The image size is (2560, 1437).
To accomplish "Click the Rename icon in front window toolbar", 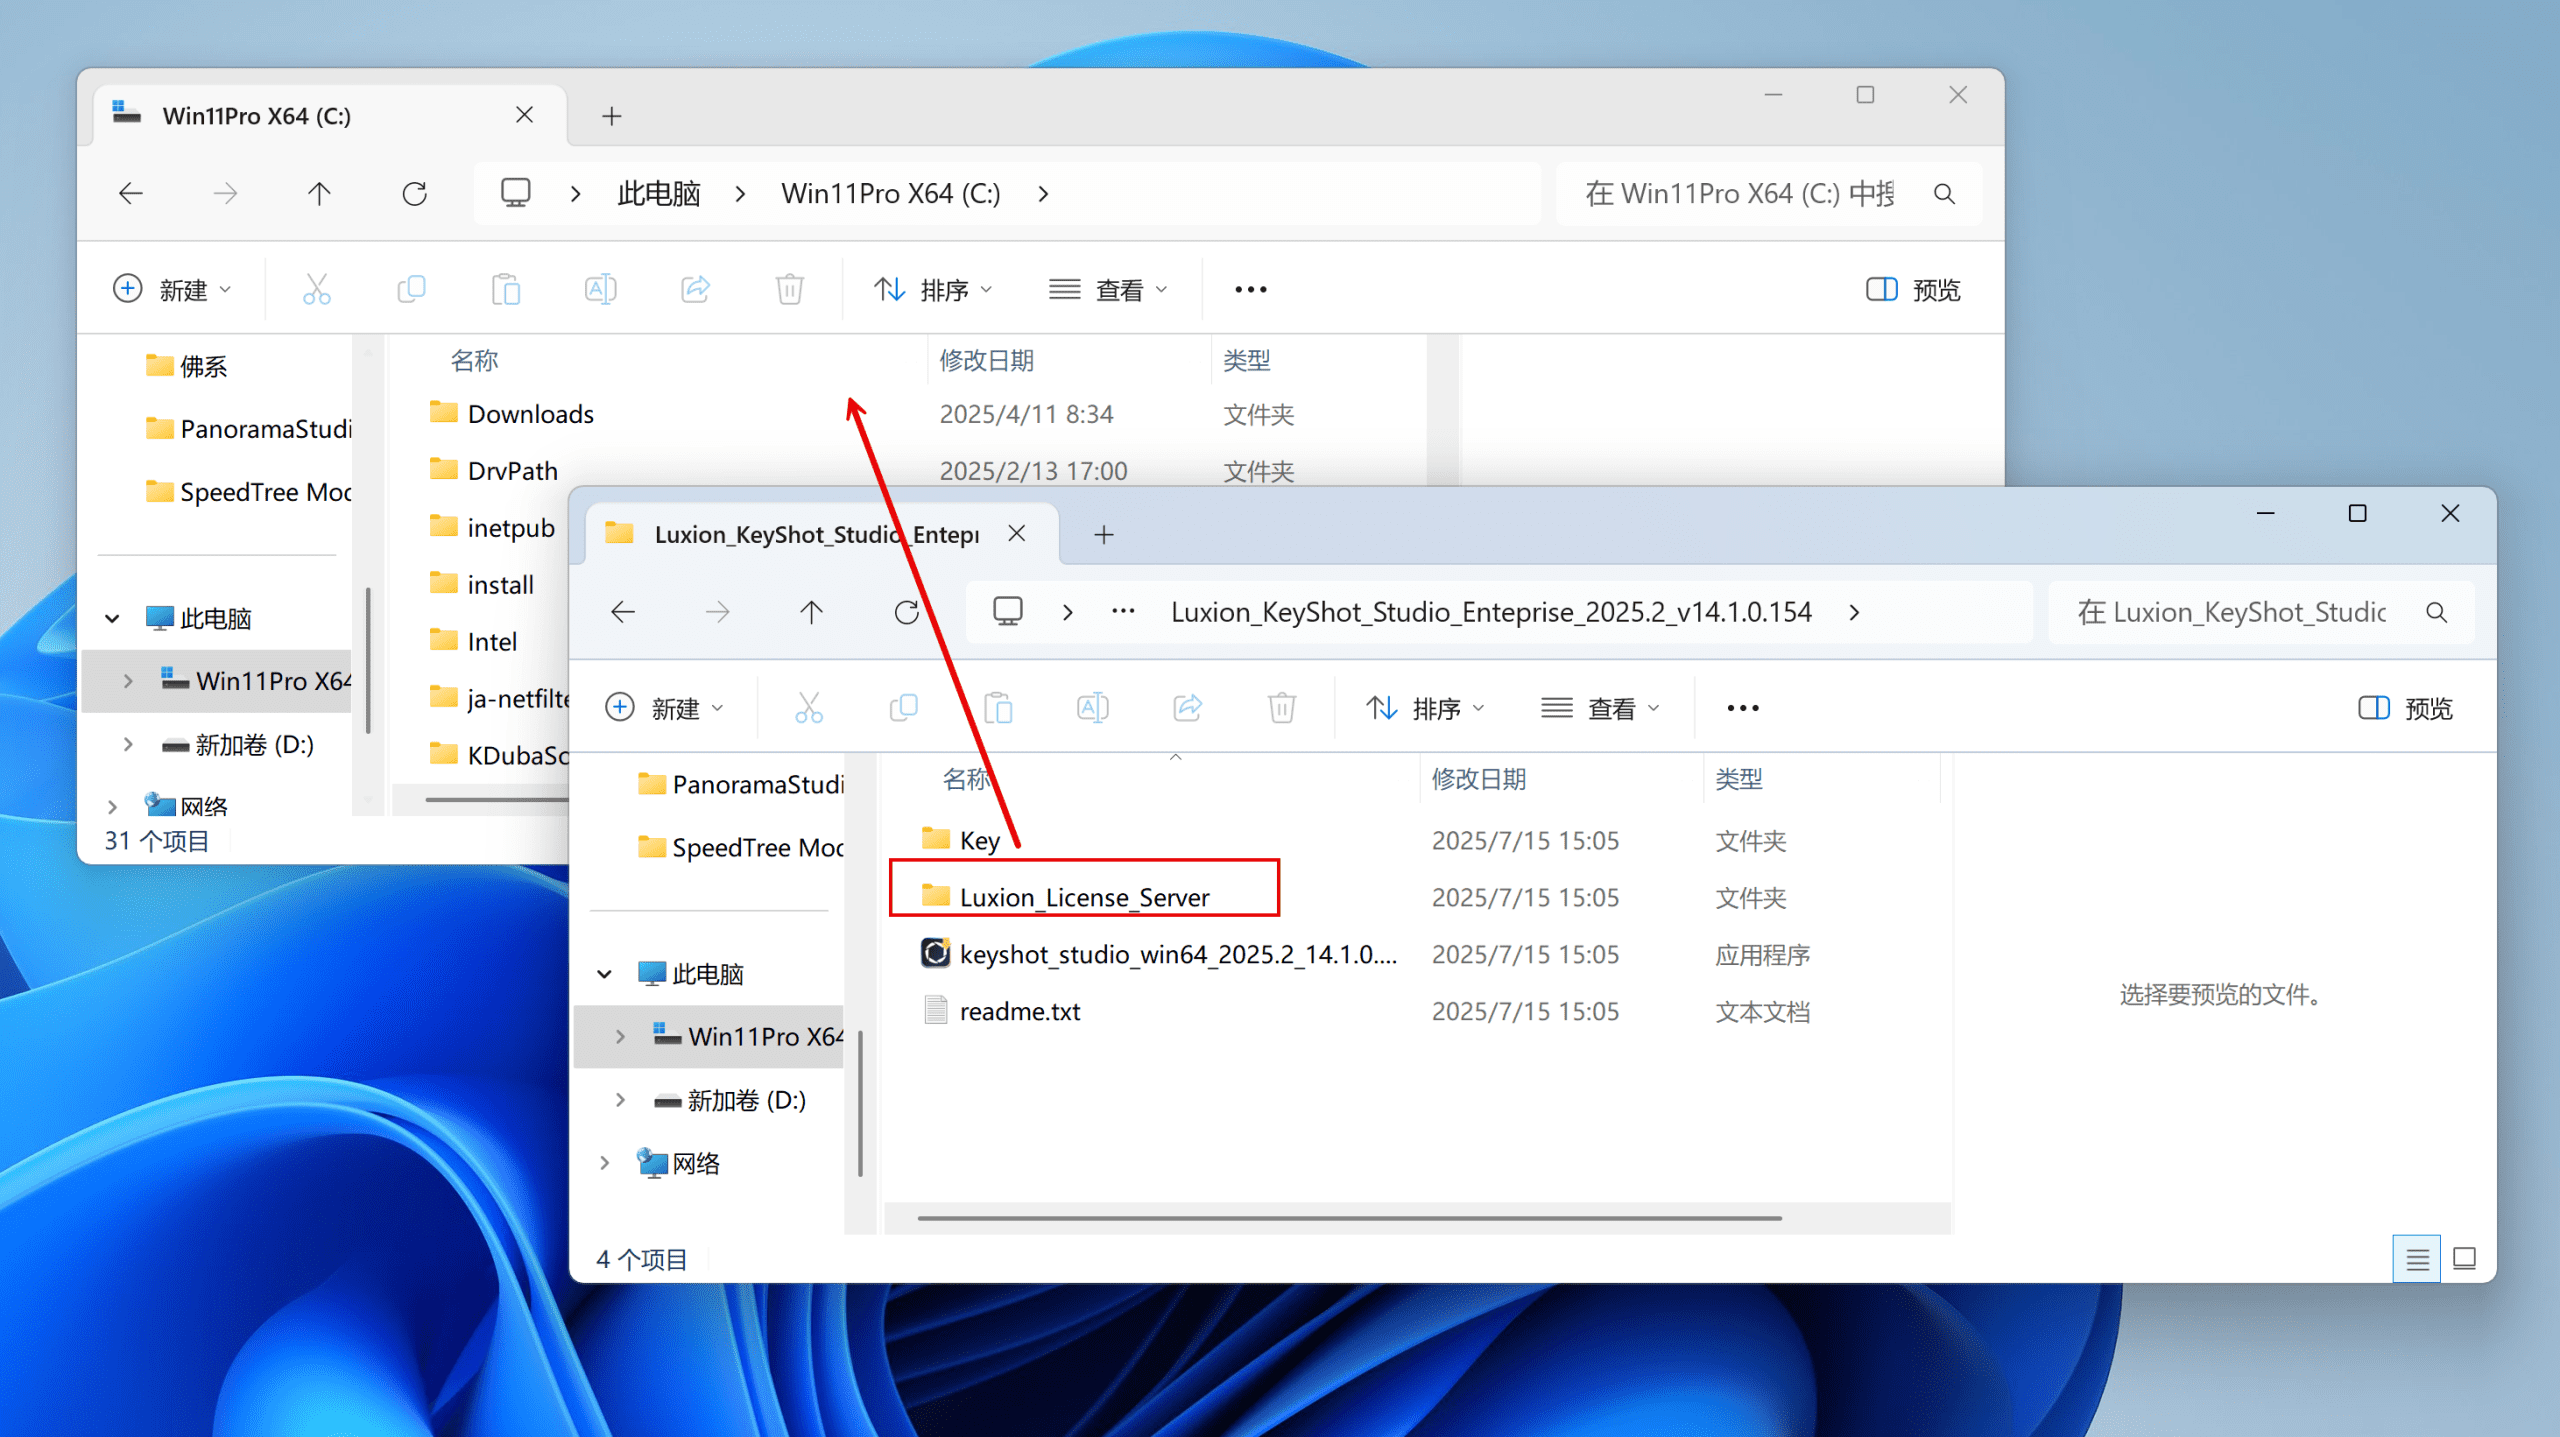I will click(x=1092, y=708).
